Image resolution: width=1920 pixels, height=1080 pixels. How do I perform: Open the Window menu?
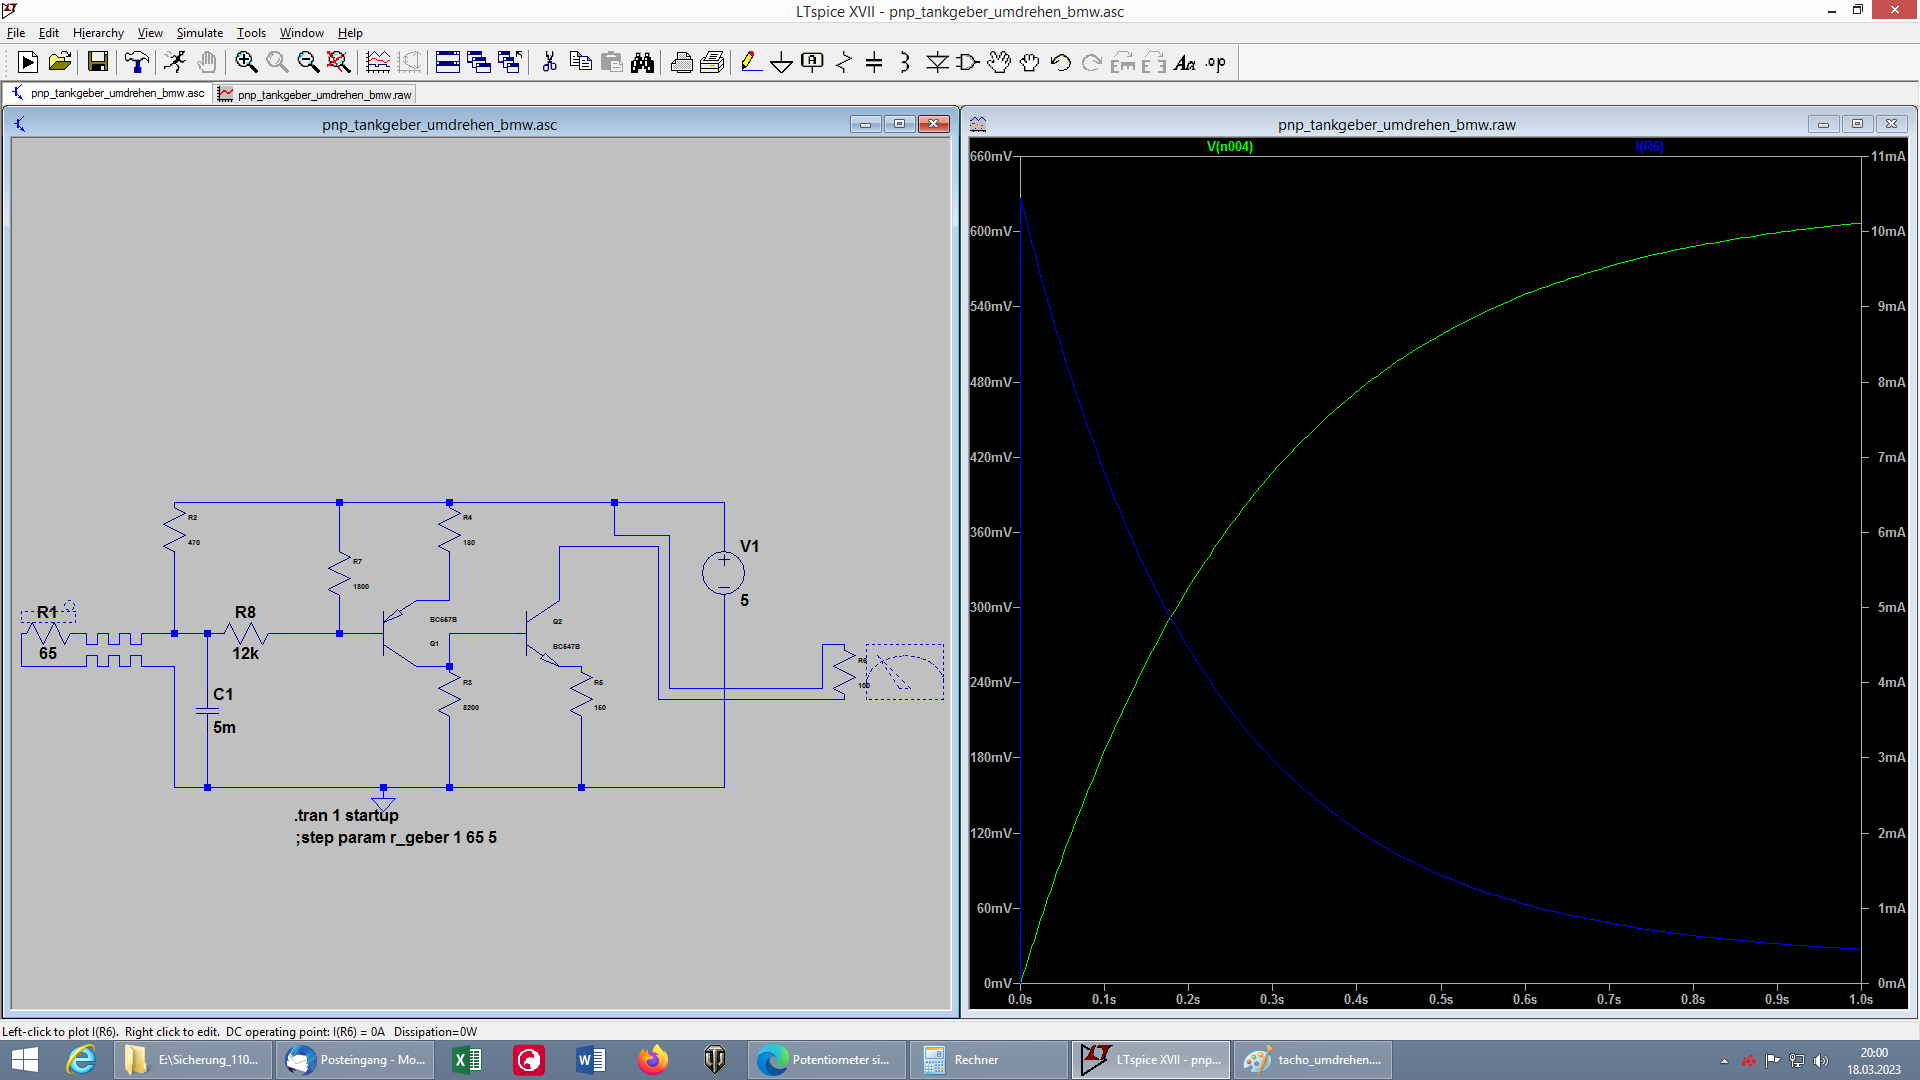coord(301,33)
